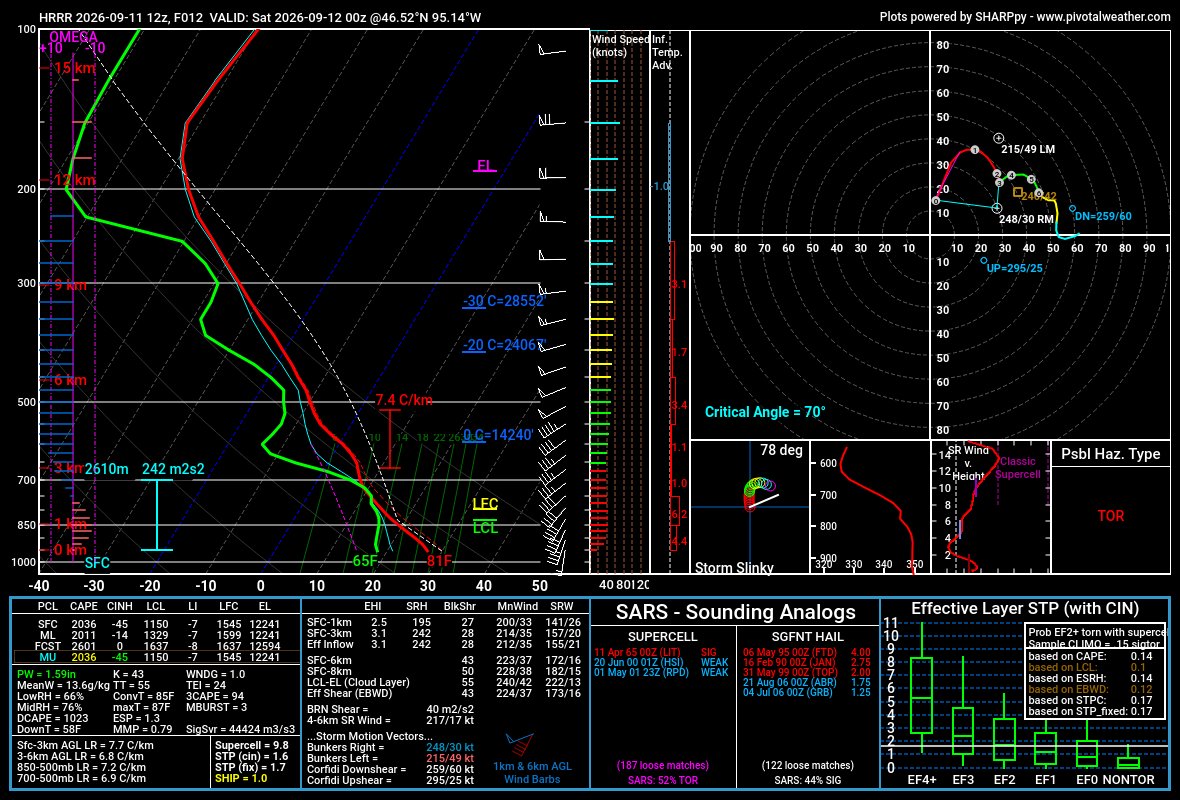Image resolution: width=1180 pixels, height=800 pixels.
Task: Click the '04 Jul 06 00Z (GRB)' hail analog
Action: pos(789,692)
